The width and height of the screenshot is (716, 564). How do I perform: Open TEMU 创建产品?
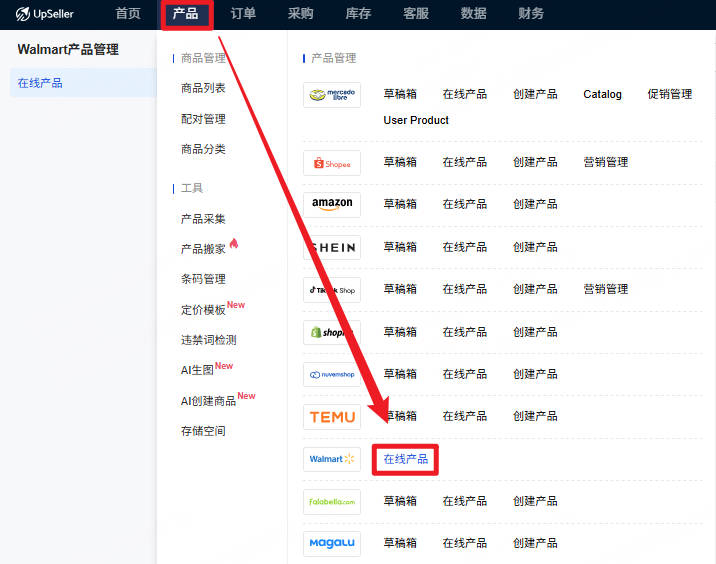pos(535,416)
